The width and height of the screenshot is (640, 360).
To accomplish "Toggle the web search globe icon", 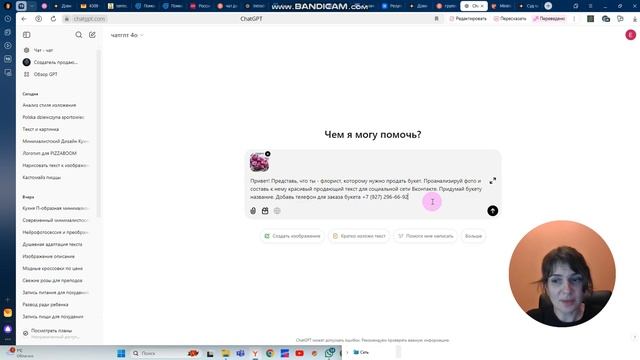I will [277, 211].
